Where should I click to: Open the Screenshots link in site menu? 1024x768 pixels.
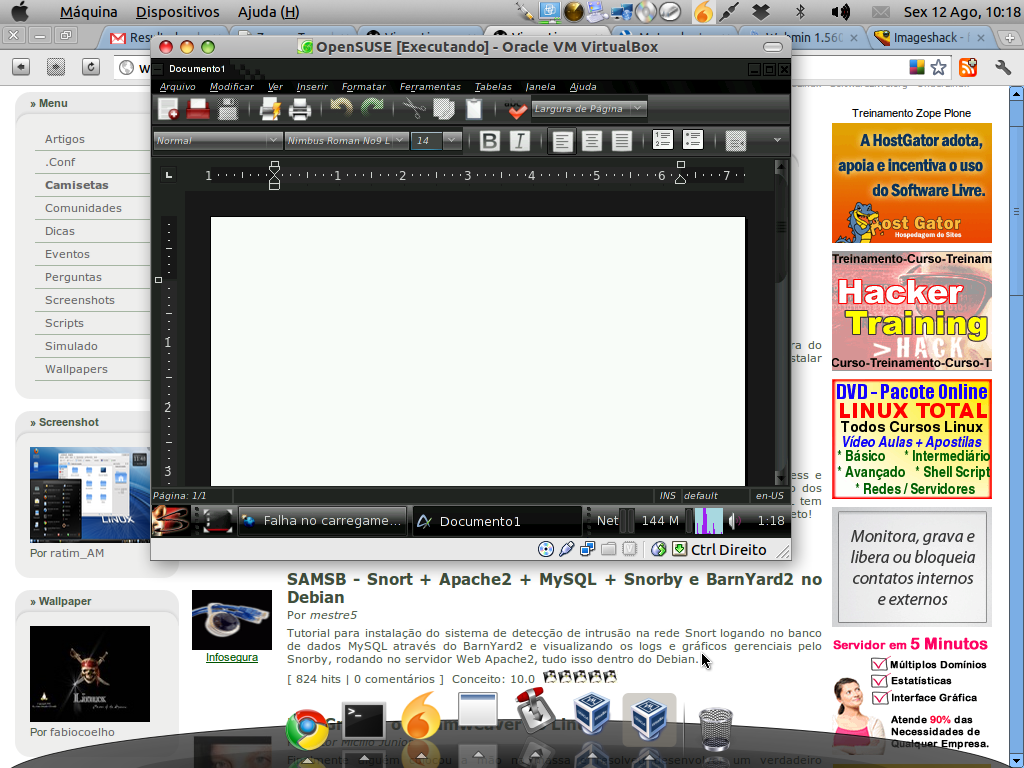[80, 300]
